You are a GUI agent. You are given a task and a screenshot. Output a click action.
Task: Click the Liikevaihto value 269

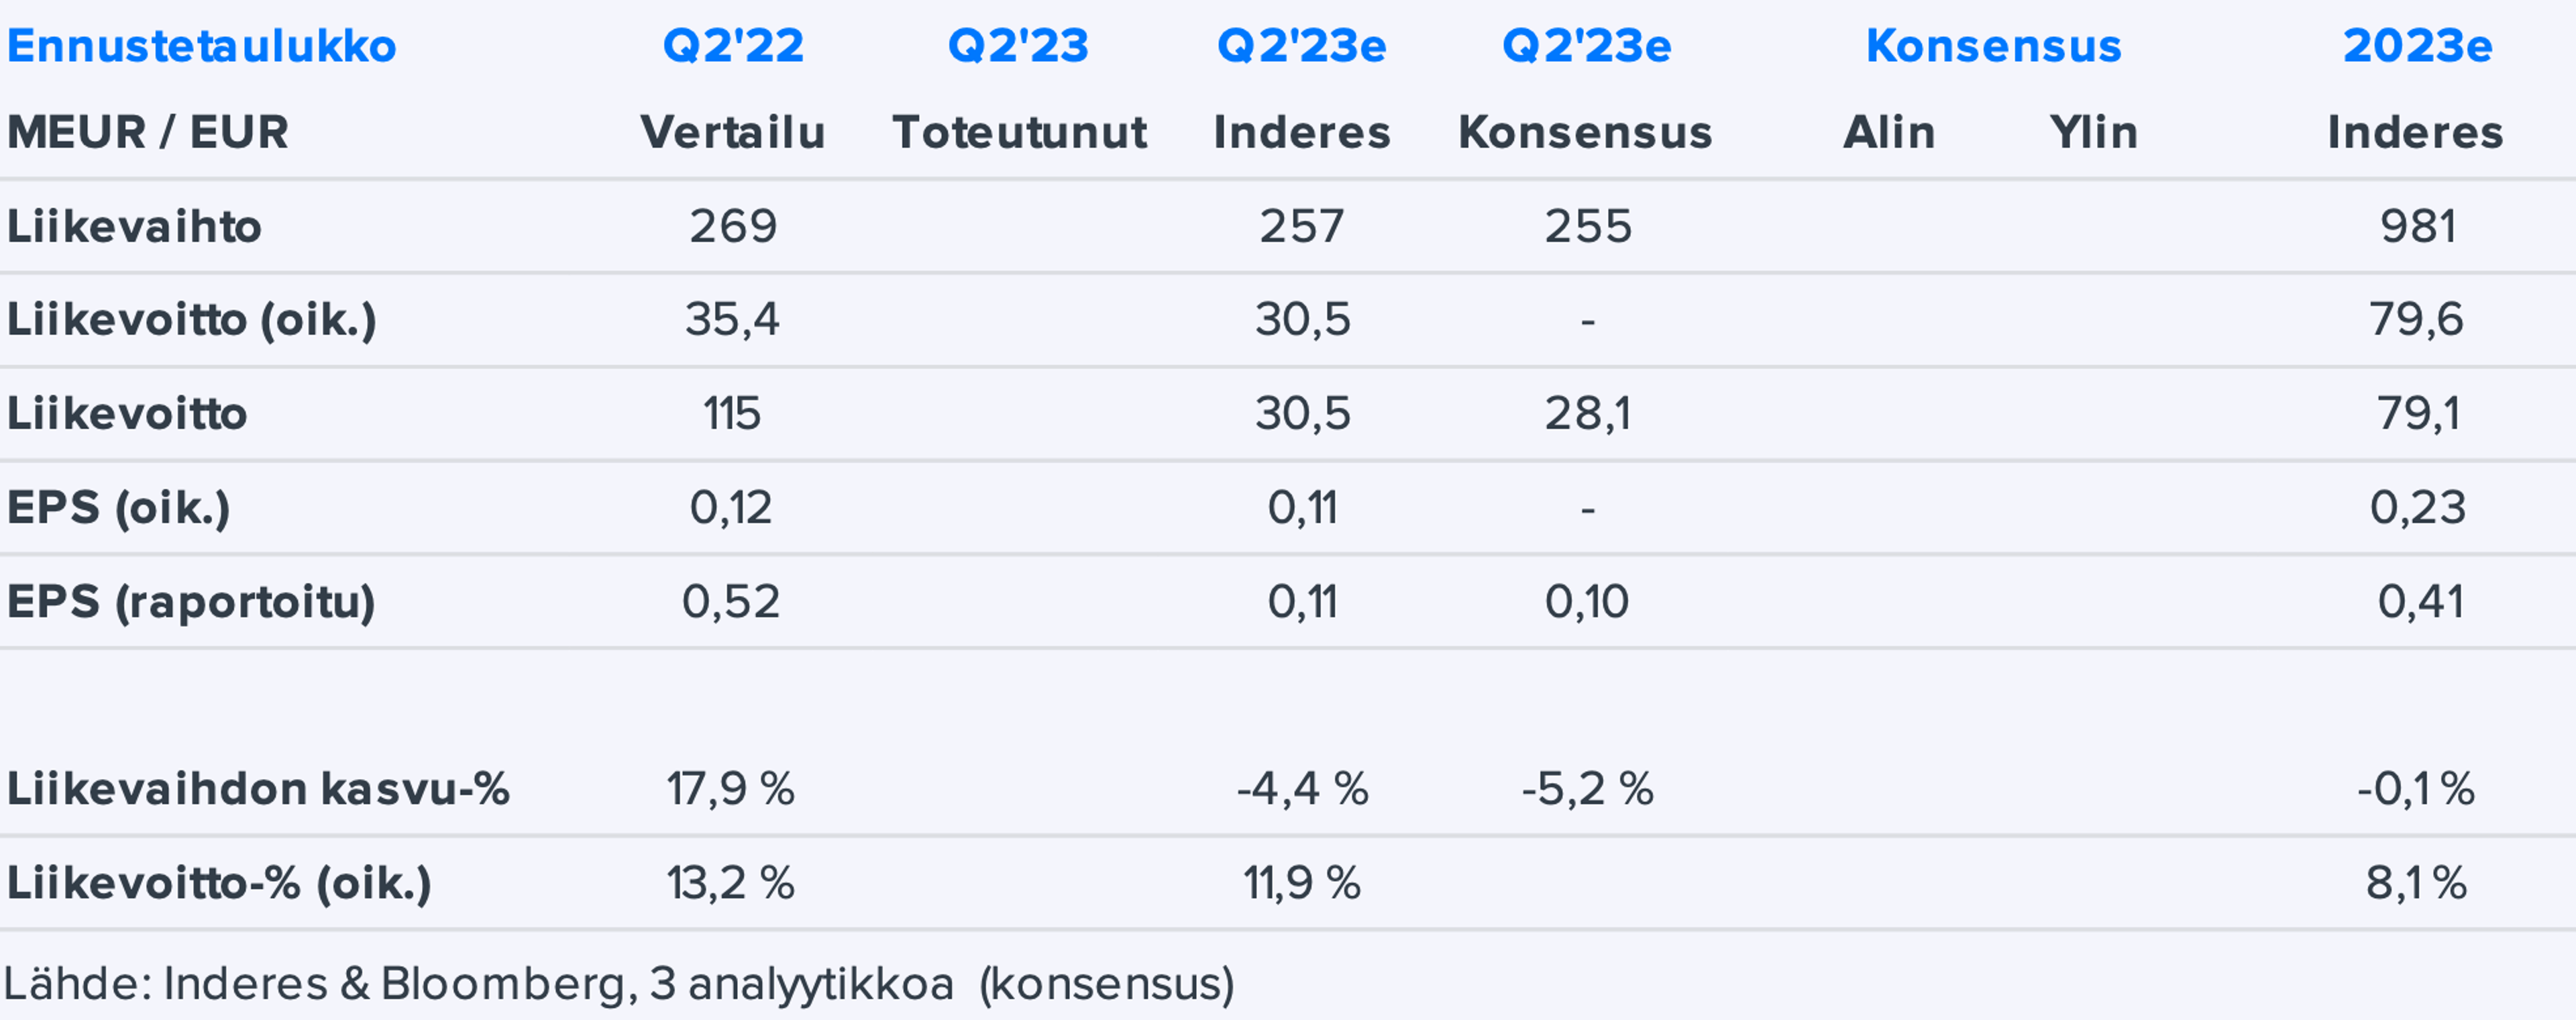pos(733,226)
